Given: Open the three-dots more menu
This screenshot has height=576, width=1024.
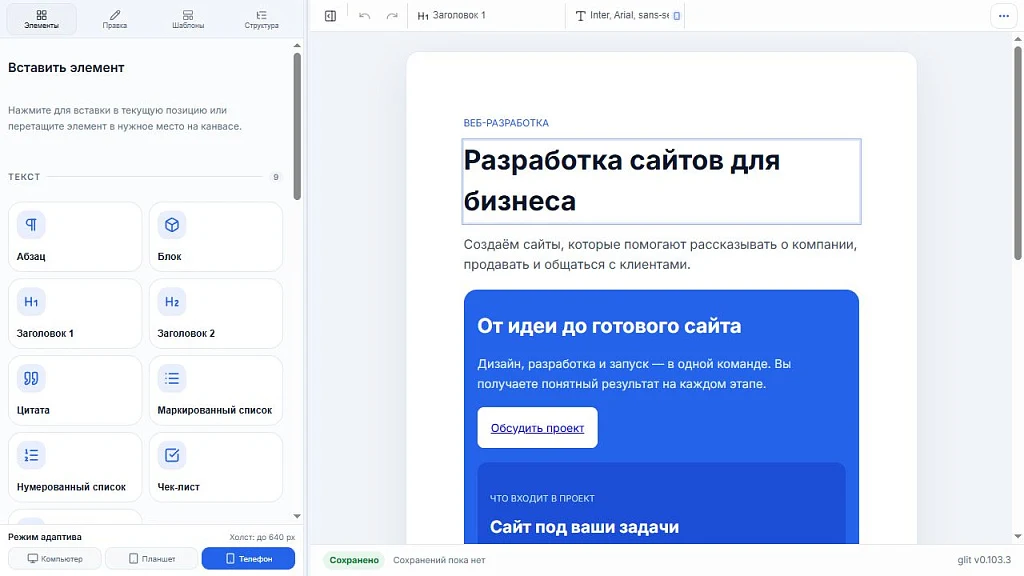Looking at the screenshot, I should coord(1004,16).
